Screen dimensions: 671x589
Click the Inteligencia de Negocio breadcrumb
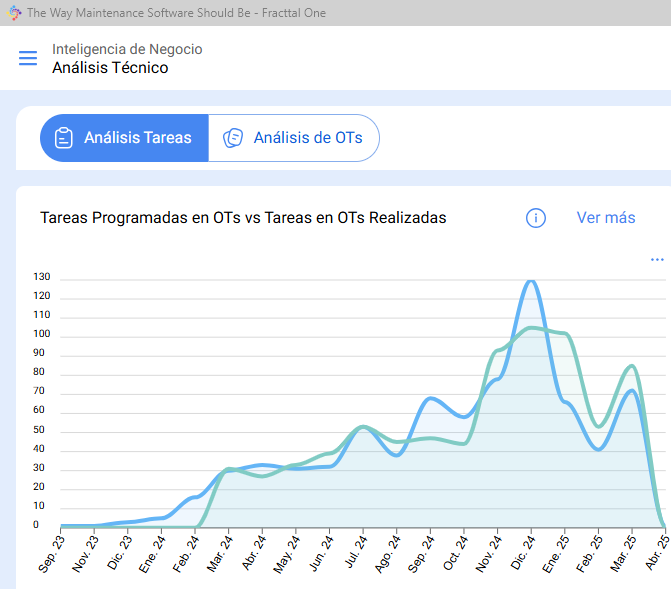pyautogui.click(x=127, y=49)
